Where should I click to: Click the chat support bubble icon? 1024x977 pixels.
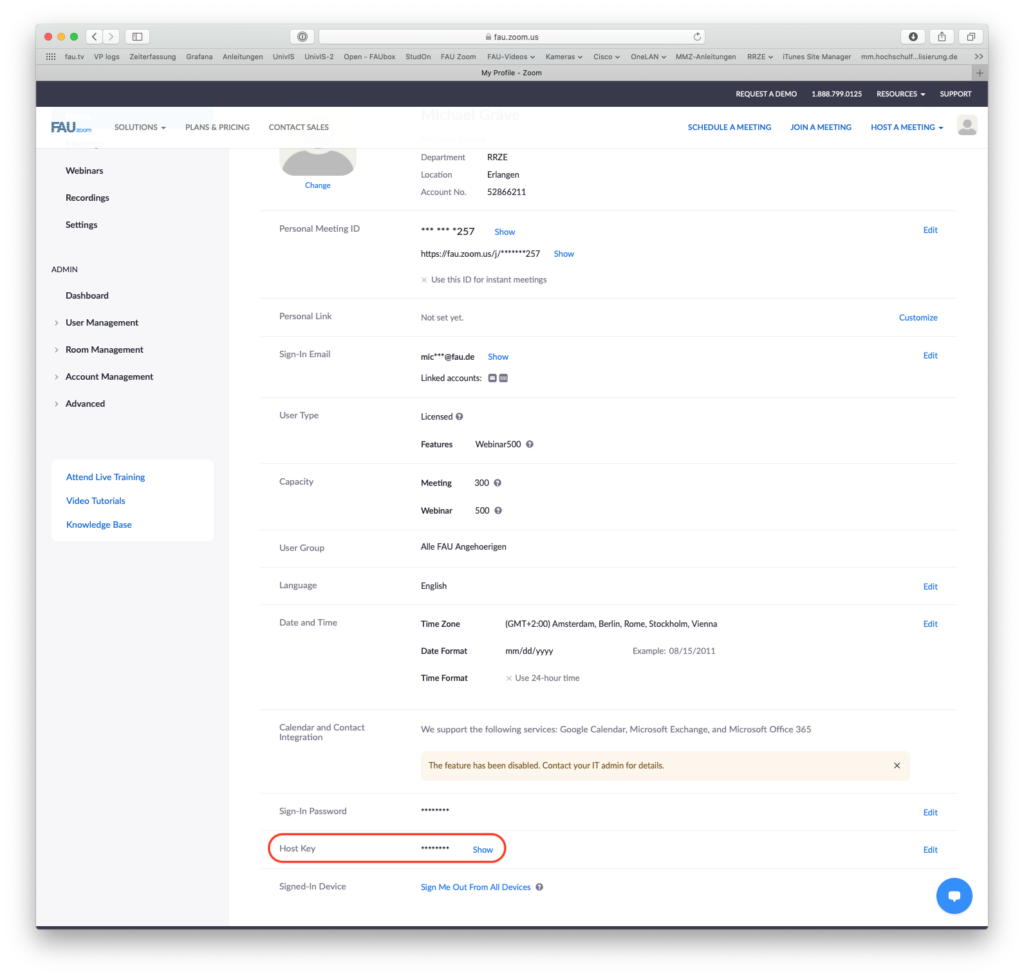coord(954,895)
